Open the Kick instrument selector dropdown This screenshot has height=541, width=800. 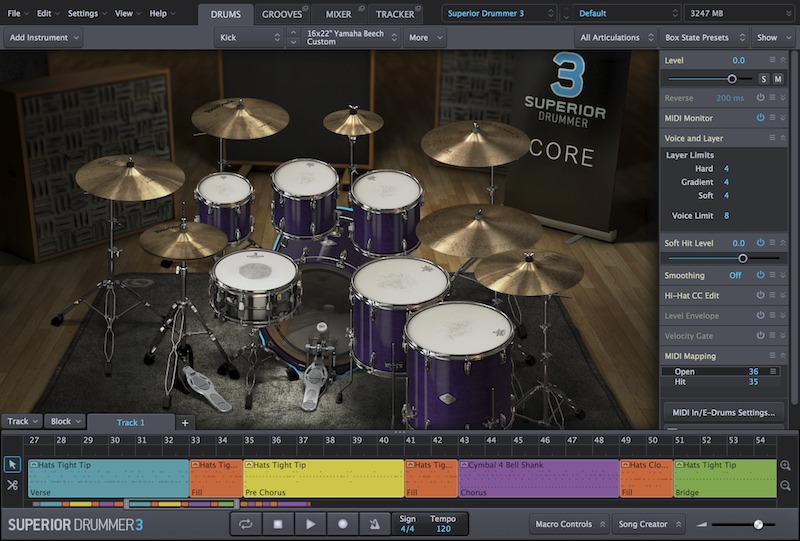[x=249, y=37]
